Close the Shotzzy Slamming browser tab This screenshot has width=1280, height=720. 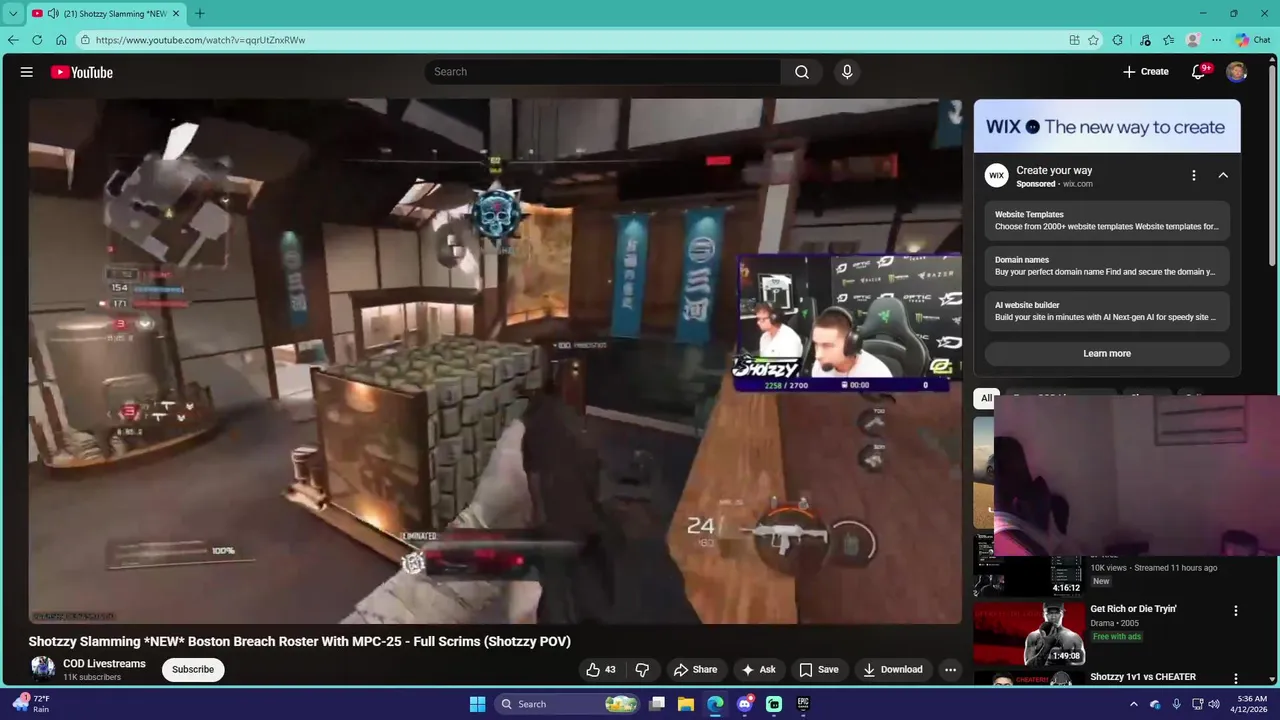177,14
